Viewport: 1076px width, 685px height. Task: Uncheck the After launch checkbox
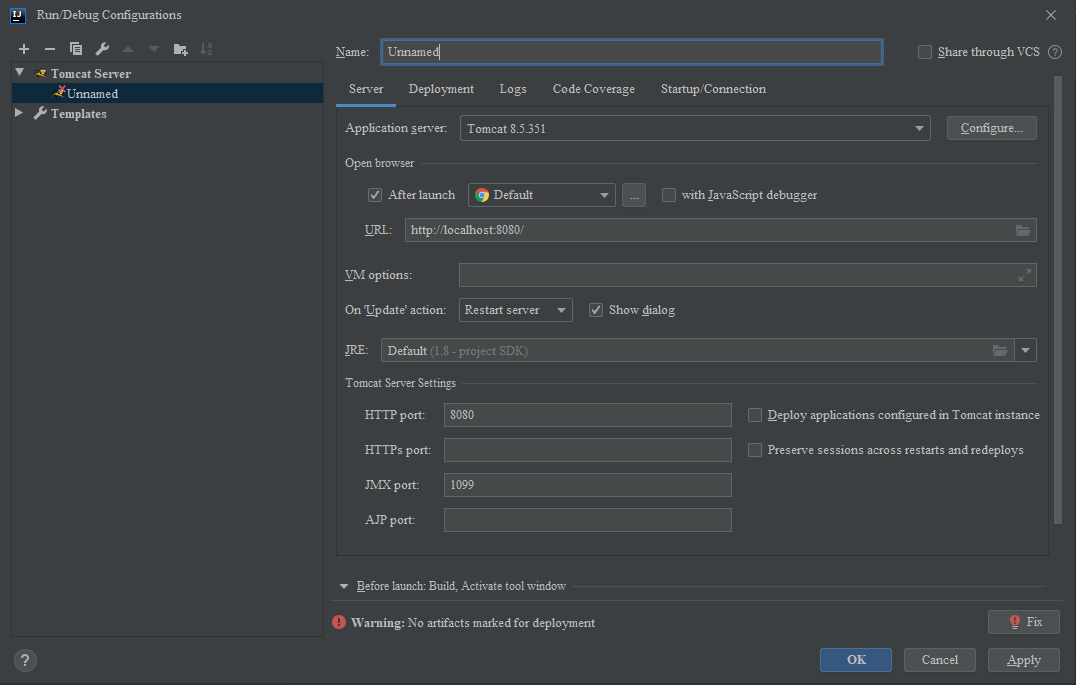coord(375,195)
